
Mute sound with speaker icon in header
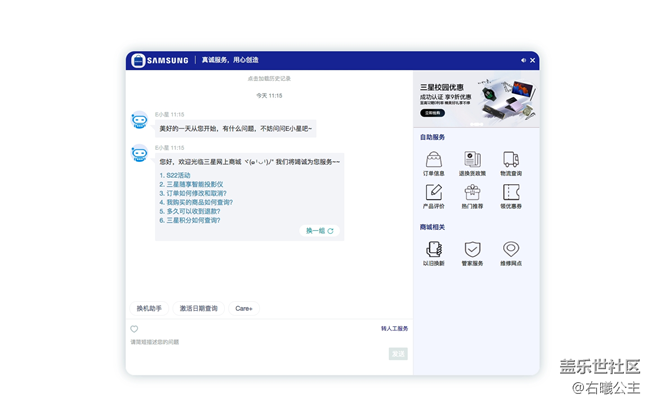(x=523, y=61)
